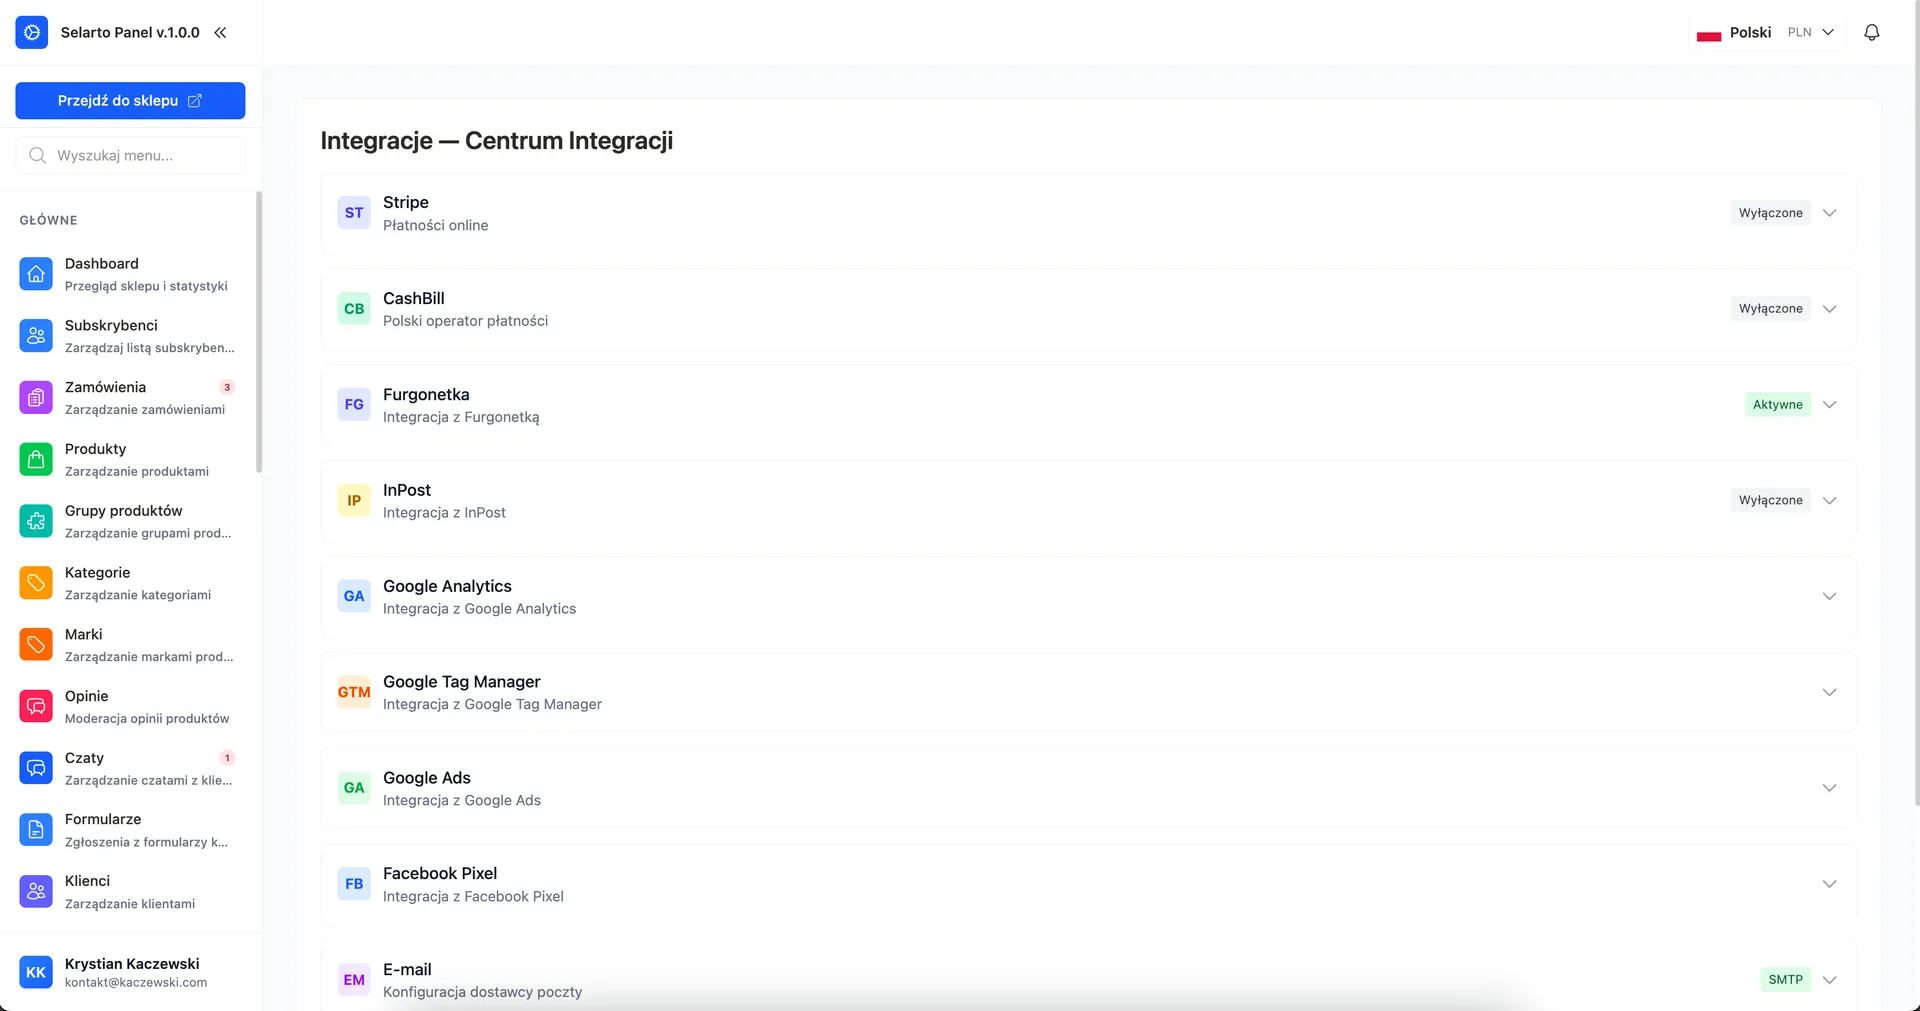Collapse sidebar with double-chevron icon
The height and width of the screenshot is (1011, 1920).
pyautogui.click(x=220, y=32)
